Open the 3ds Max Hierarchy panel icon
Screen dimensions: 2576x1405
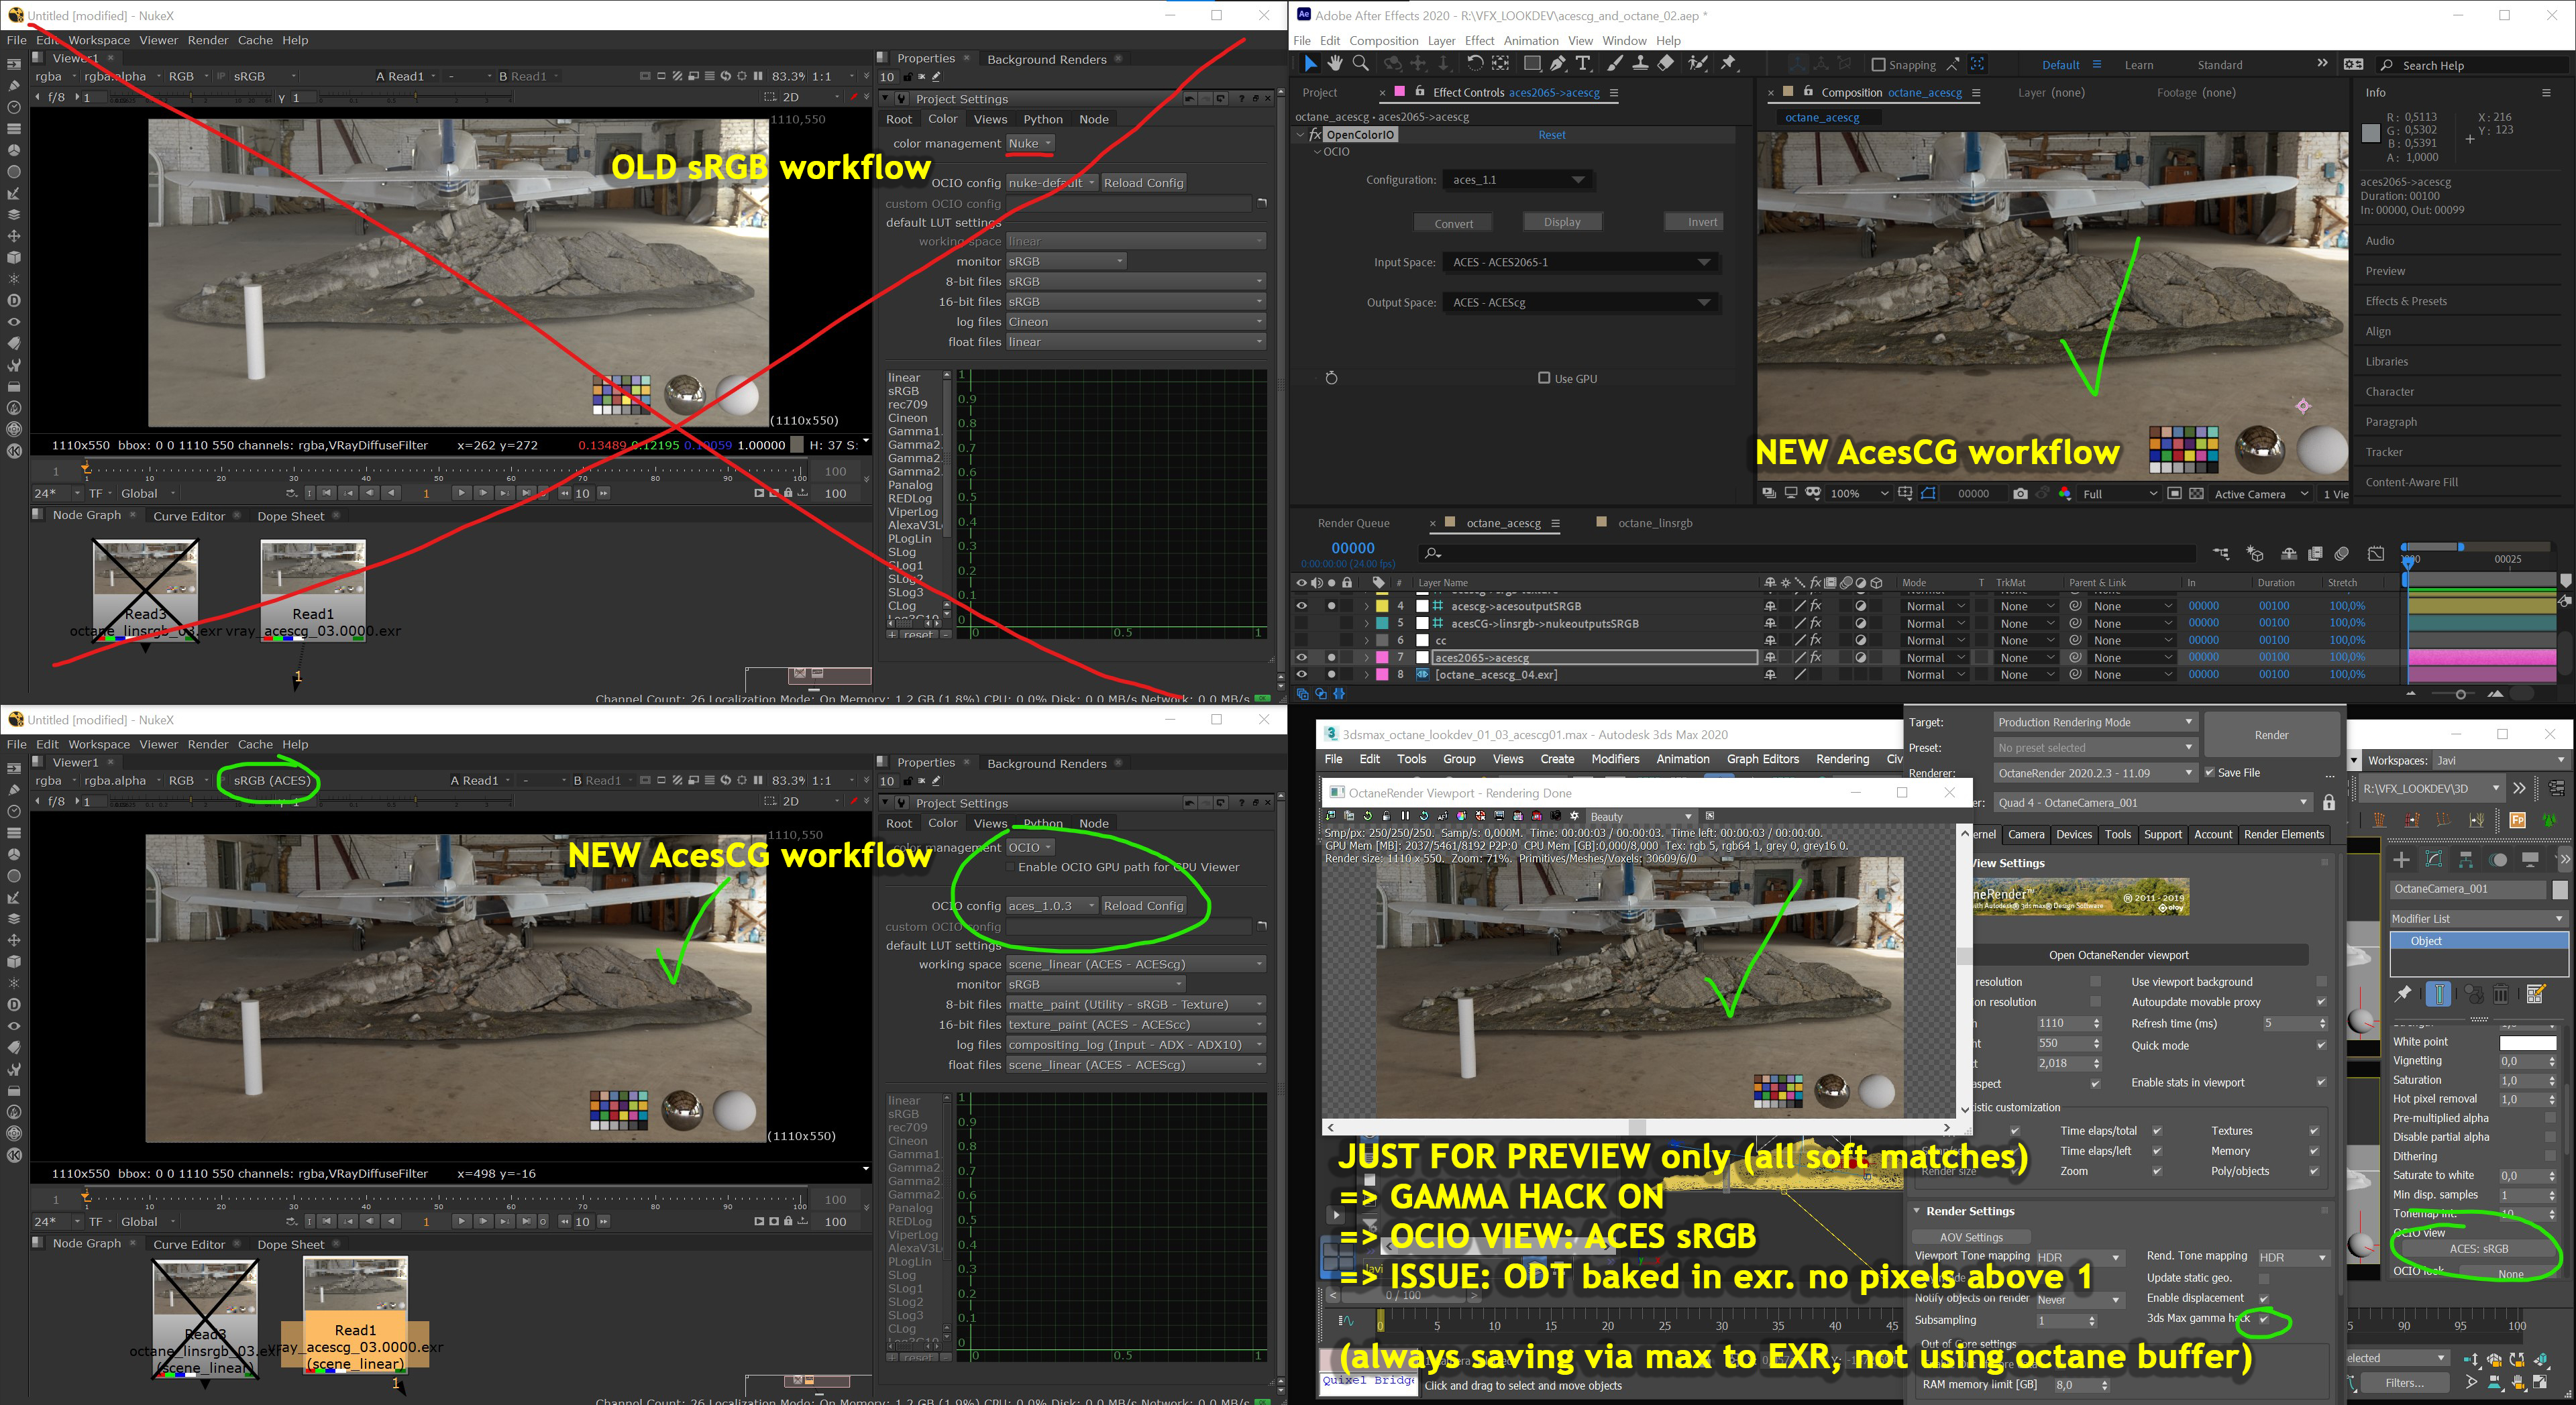tap(2466, 860)
